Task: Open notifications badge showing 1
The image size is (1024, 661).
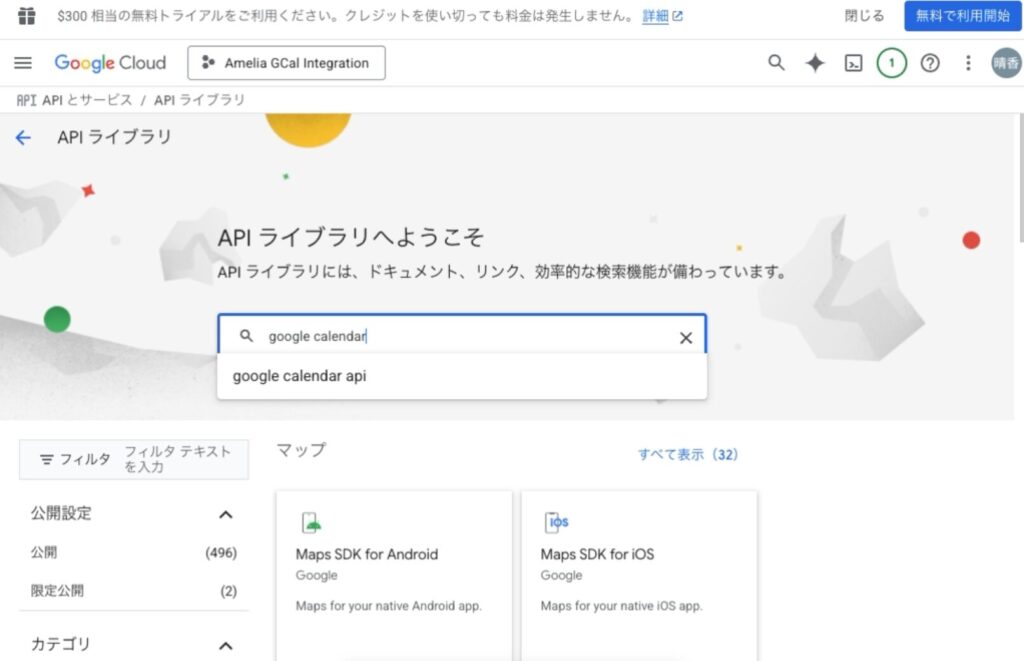Action: pyautogui.click(x=891, y=63)
